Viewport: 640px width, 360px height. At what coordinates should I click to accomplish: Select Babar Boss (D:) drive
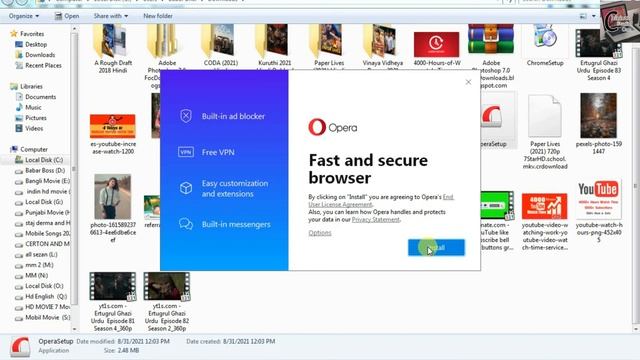point(40,170)
